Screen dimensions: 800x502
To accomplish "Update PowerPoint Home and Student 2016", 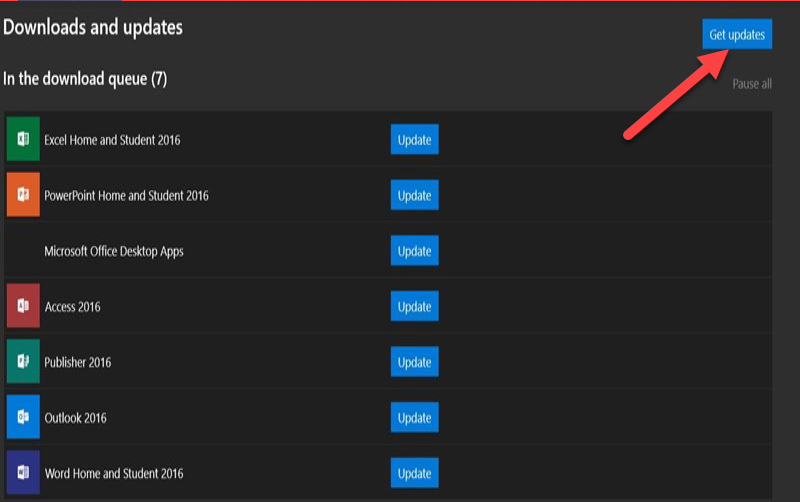I will tap(414, 195).
